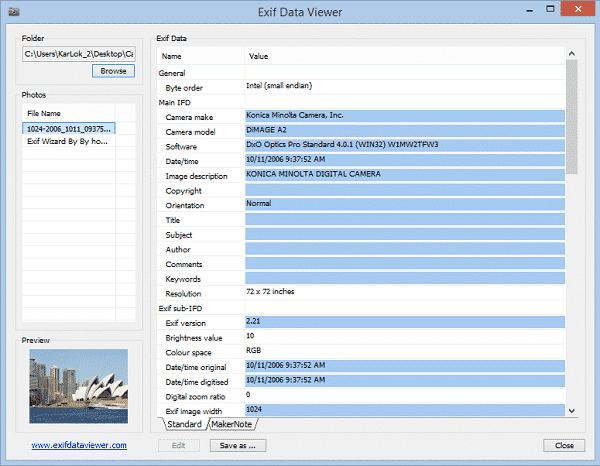The image size is (600, 466).
Task: Open the www.exifdataviewer.com link
Action: point(79,445)
